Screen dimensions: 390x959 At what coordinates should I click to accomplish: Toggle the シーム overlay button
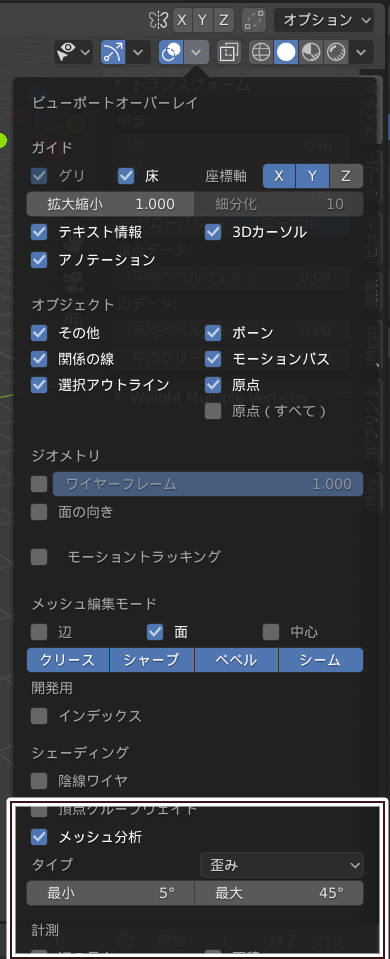[321, 660]
